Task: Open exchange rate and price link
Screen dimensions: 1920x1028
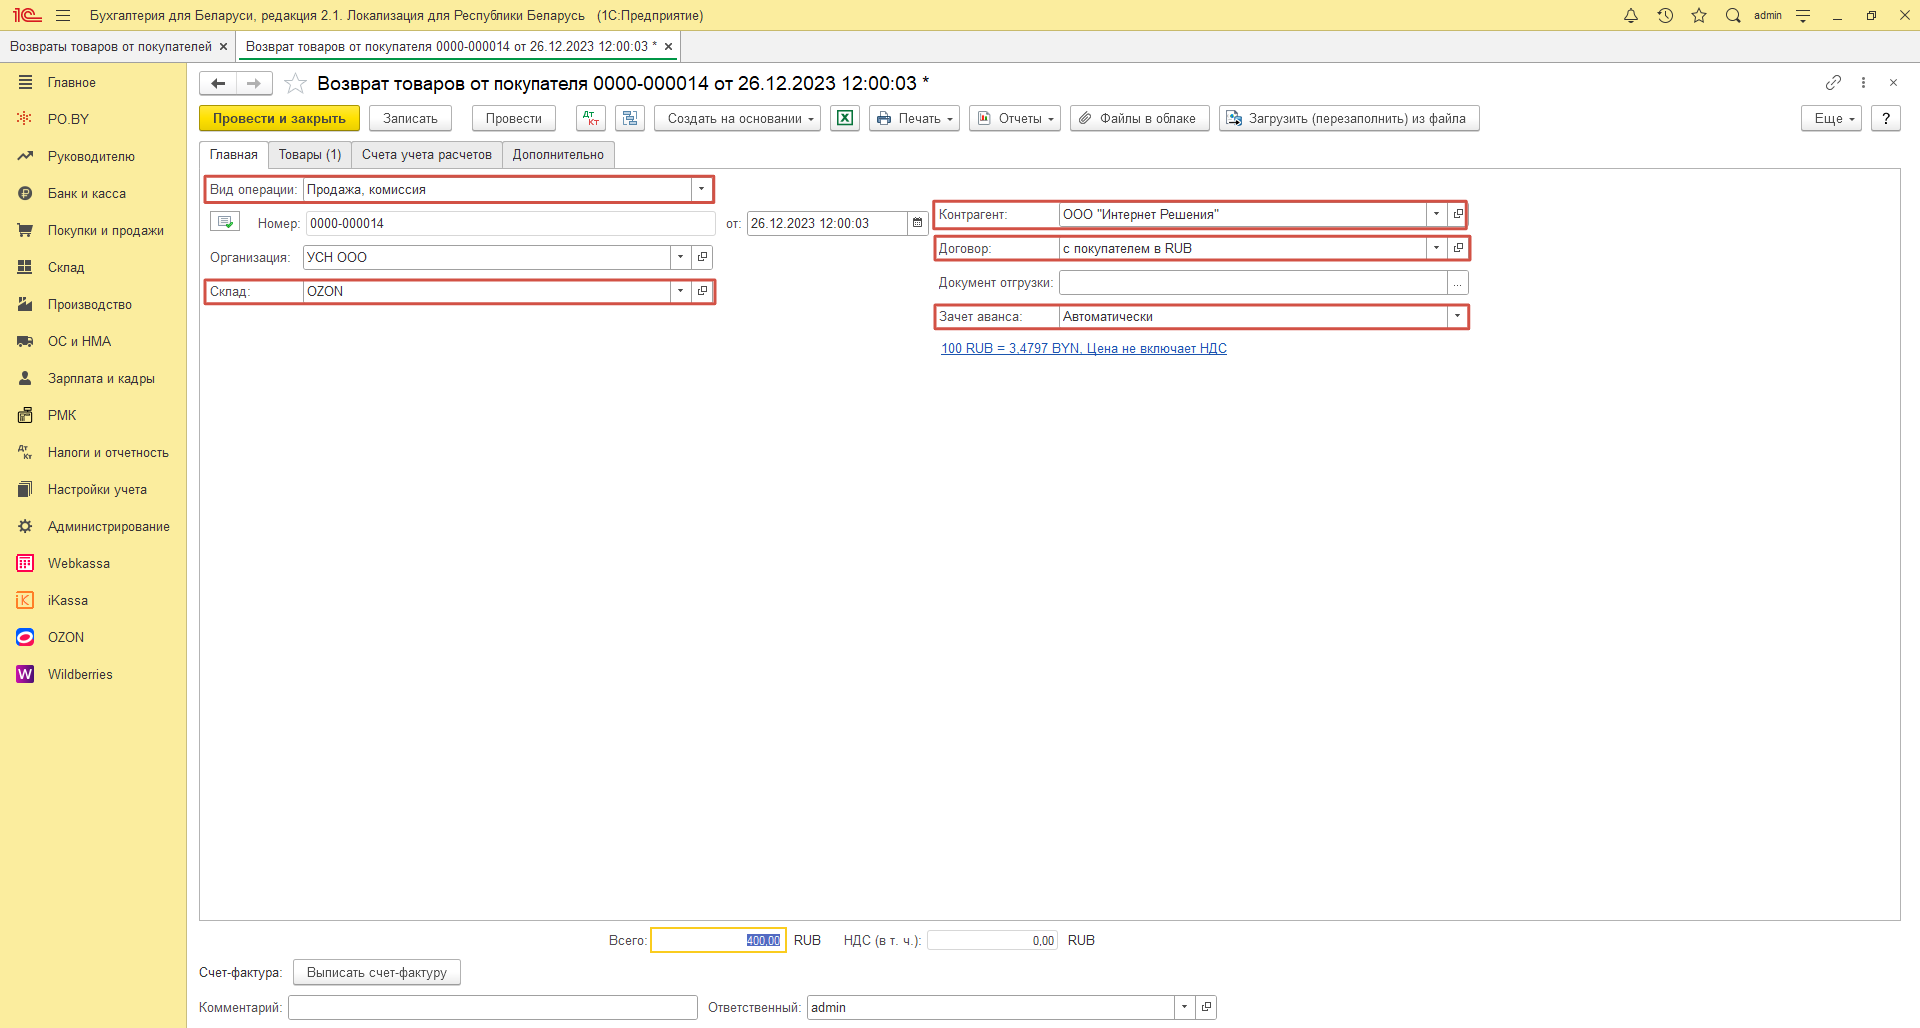Action: point(1084,348)
